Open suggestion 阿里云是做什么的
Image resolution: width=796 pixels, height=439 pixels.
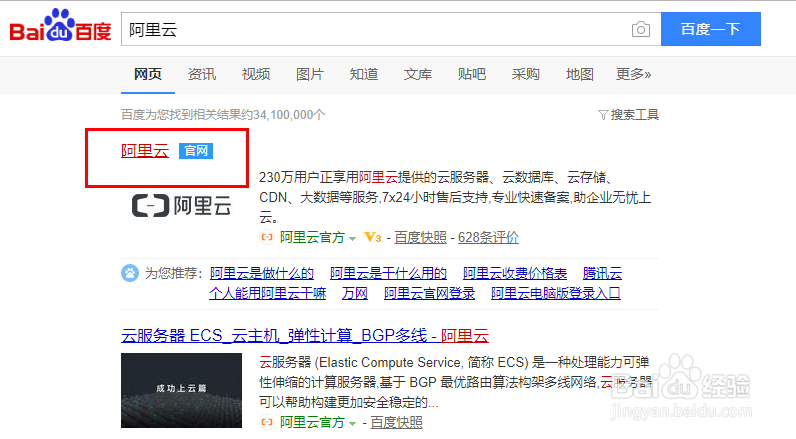coord(261,273)
